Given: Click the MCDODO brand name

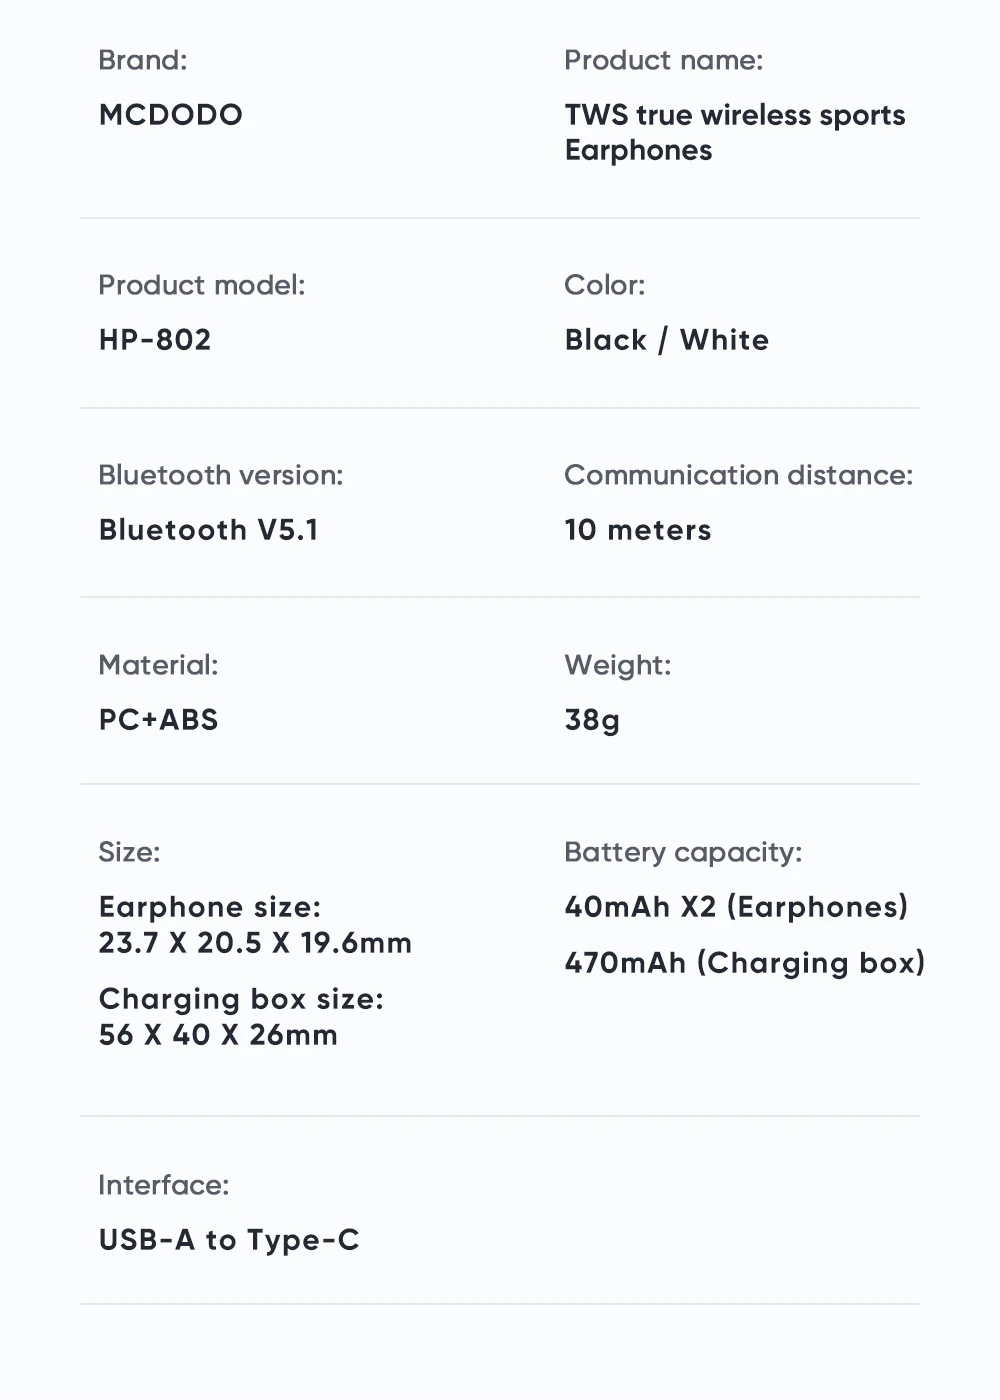Looking at the screenshot, I should click(170, 115).
